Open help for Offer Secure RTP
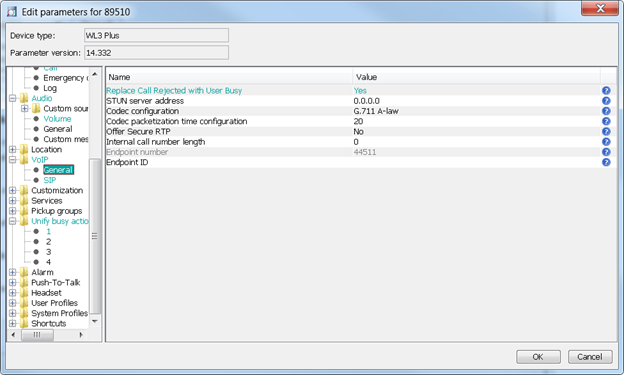This screenshot has height=375, width=624. tap(606, 131)
